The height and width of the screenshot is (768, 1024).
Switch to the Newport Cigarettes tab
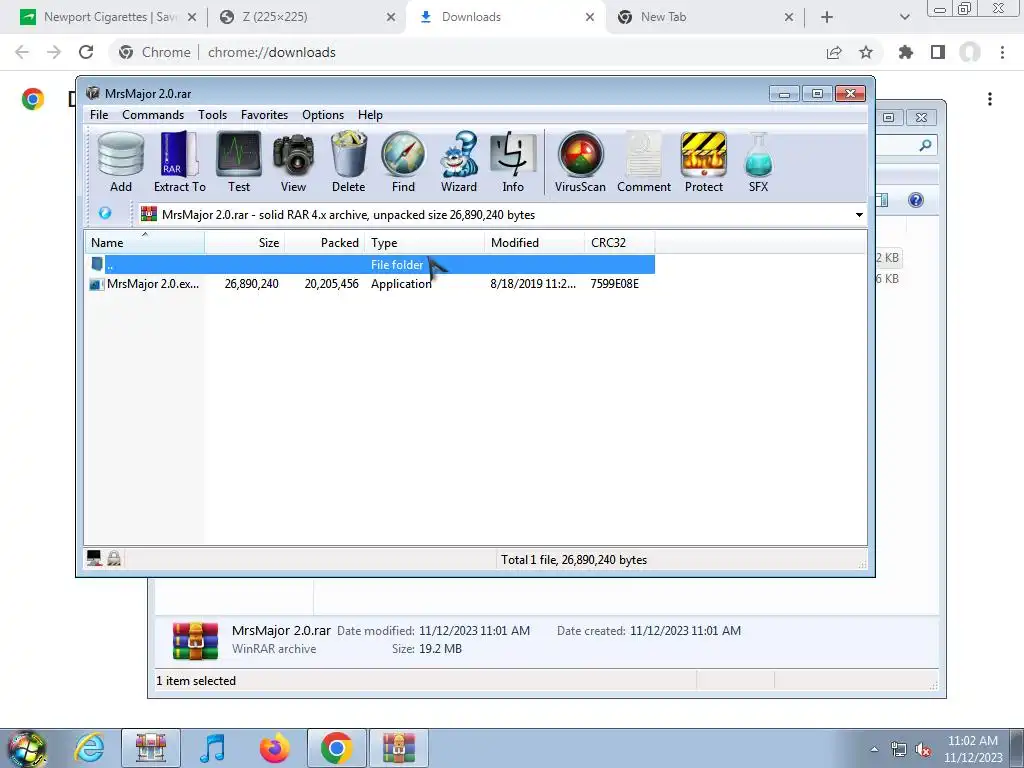click(x=108, y=17)
